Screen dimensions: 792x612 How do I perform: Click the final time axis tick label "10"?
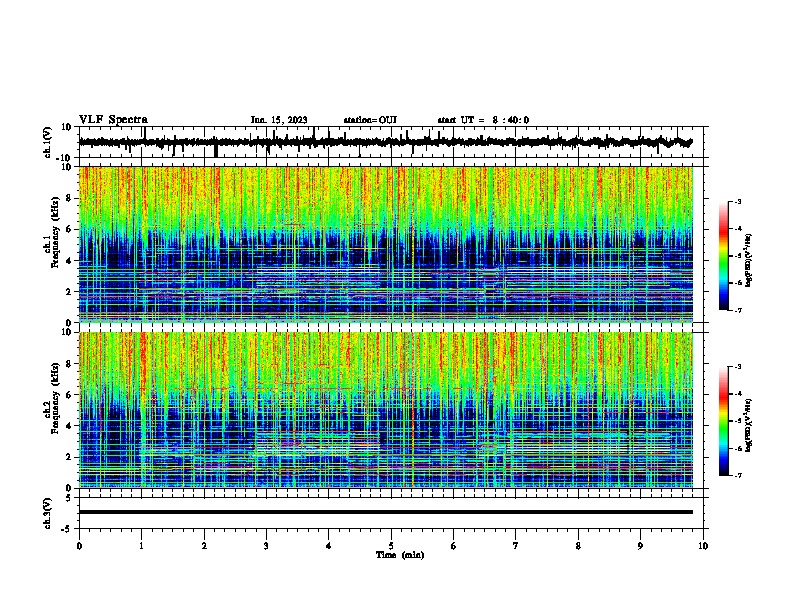point(703,546)
